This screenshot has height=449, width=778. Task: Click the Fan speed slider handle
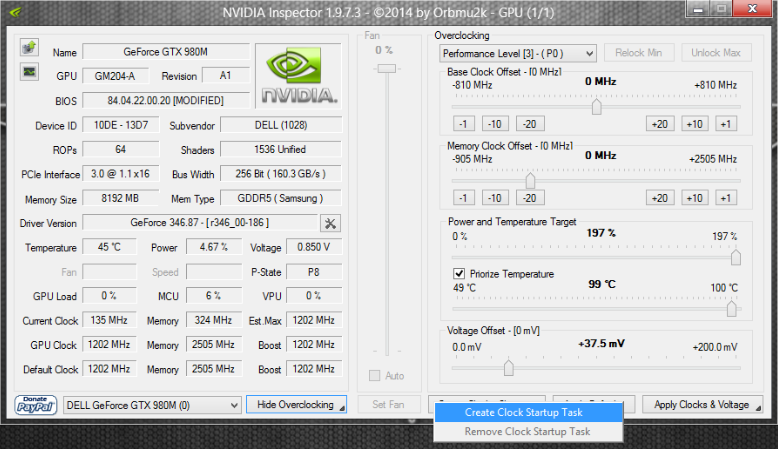pos(387,68)
